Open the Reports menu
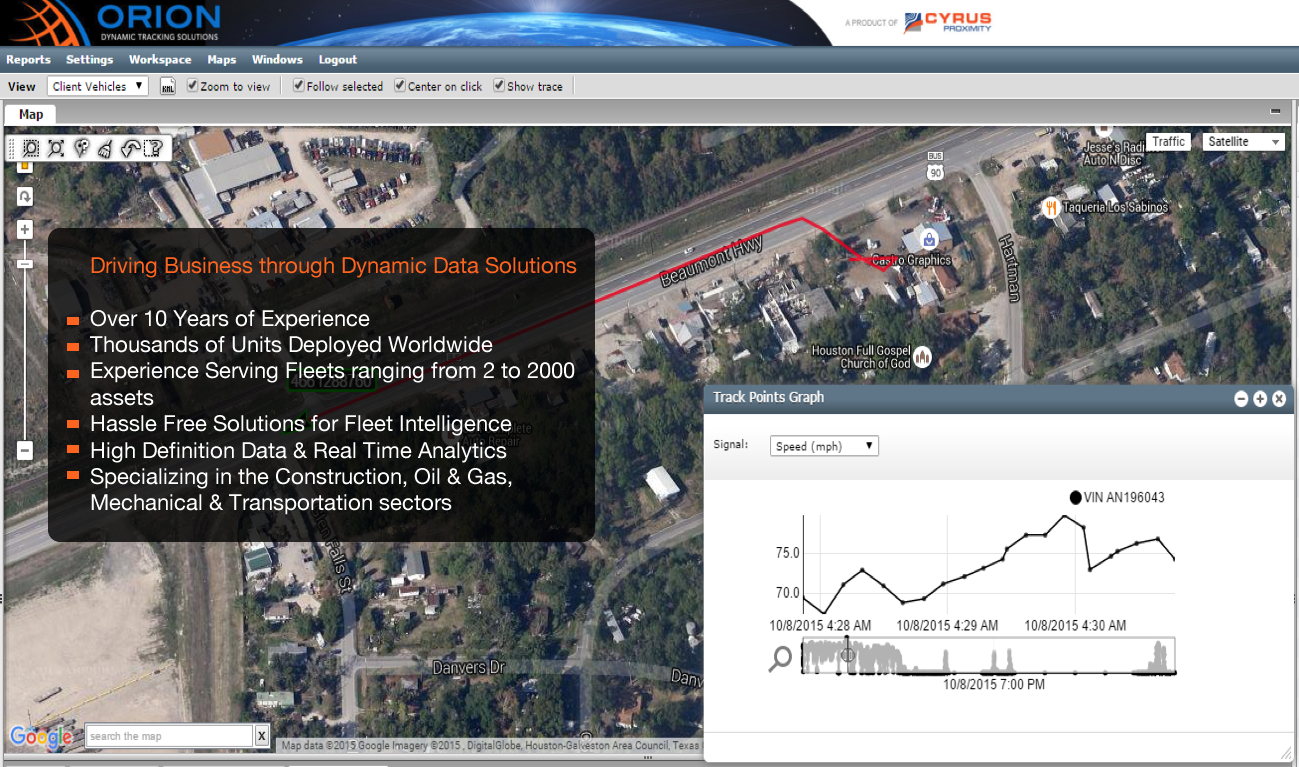 click(28, 60)
